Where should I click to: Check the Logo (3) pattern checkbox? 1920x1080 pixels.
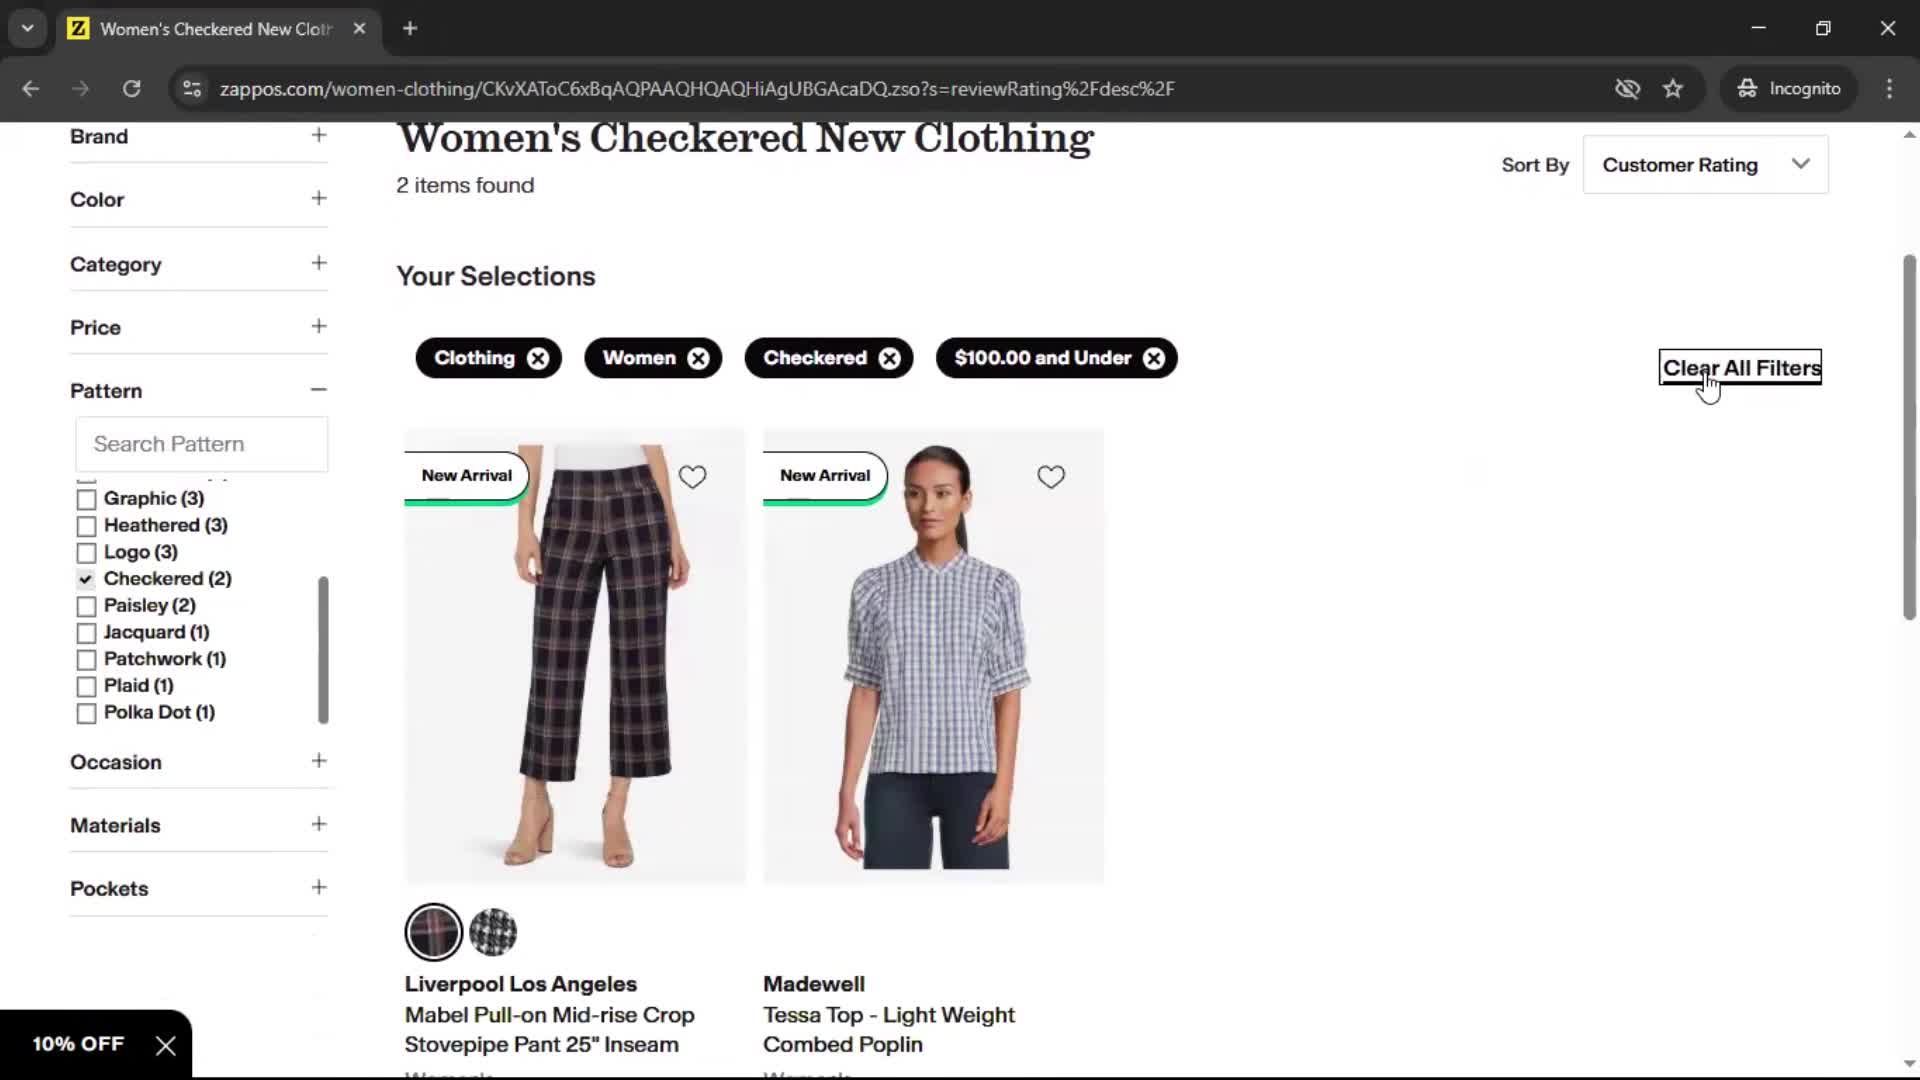point(87,553)
